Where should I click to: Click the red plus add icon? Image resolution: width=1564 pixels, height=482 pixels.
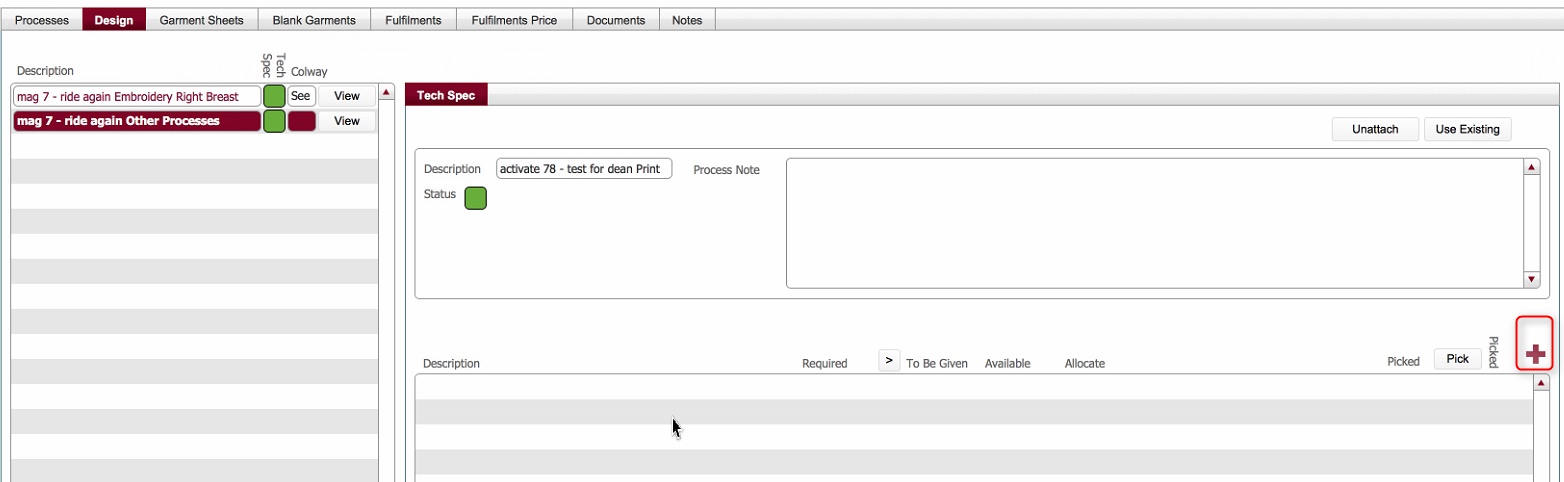coord(1535,354)
